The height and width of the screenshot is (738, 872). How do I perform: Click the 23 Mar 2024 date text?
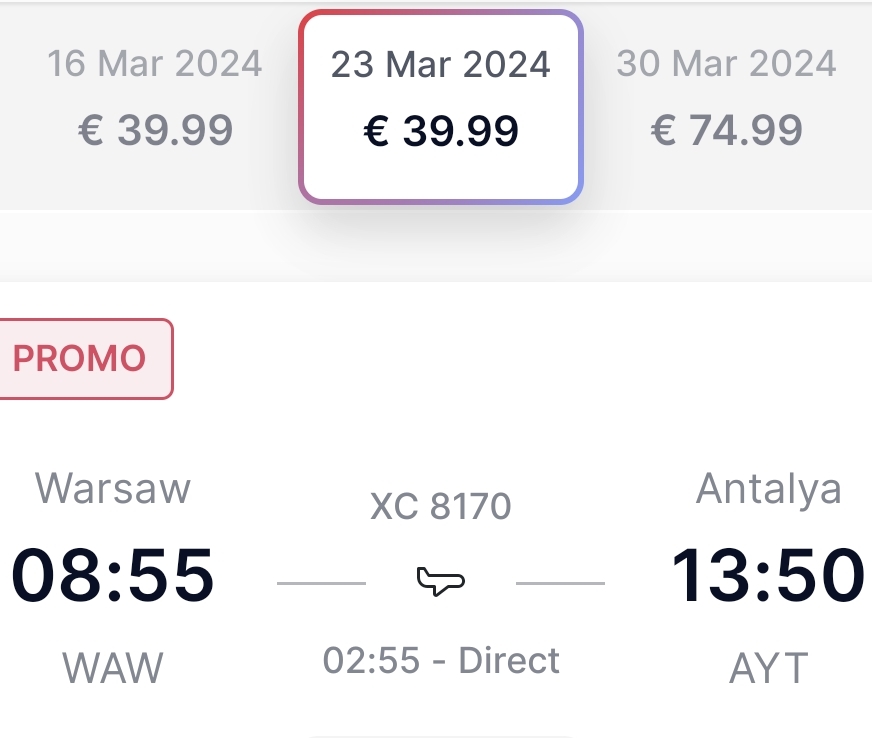point(440,65)
